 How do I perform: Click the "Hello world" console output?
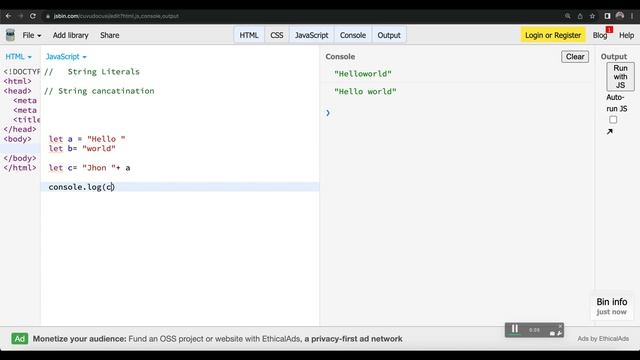coord(365,92)
